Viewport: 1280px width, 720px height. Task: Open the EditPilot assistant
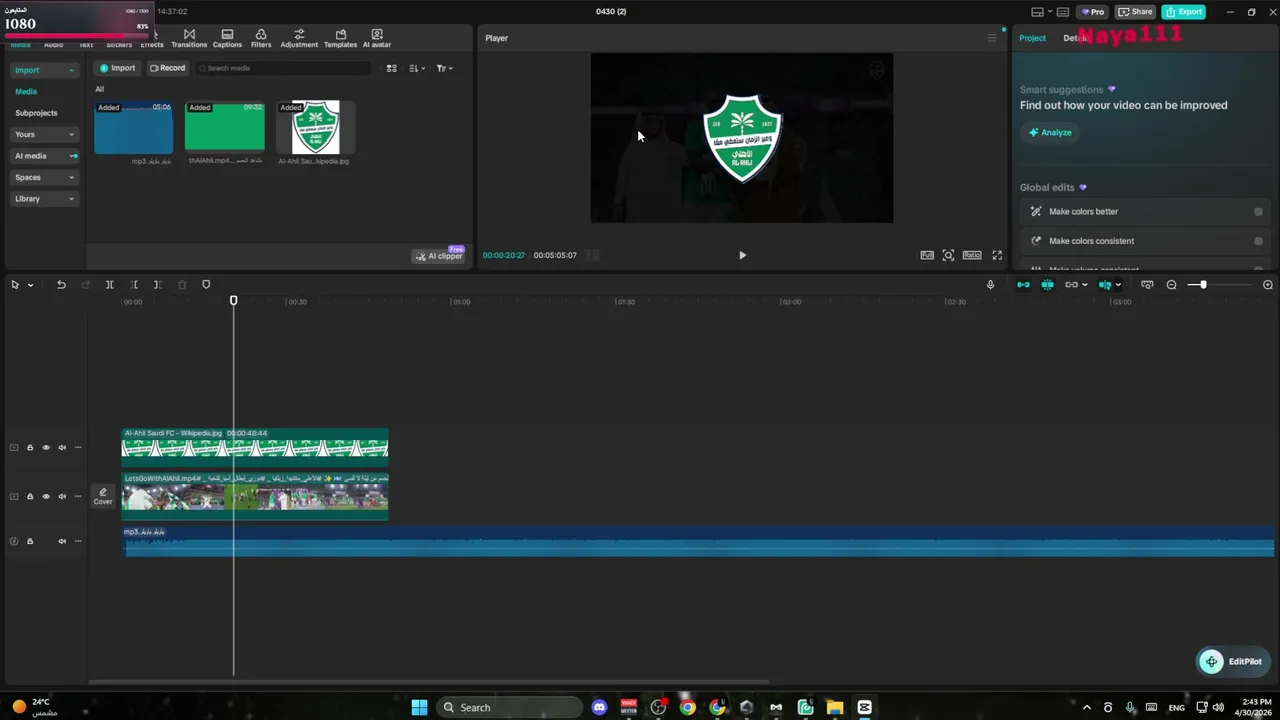click(x=1233, y=661)
